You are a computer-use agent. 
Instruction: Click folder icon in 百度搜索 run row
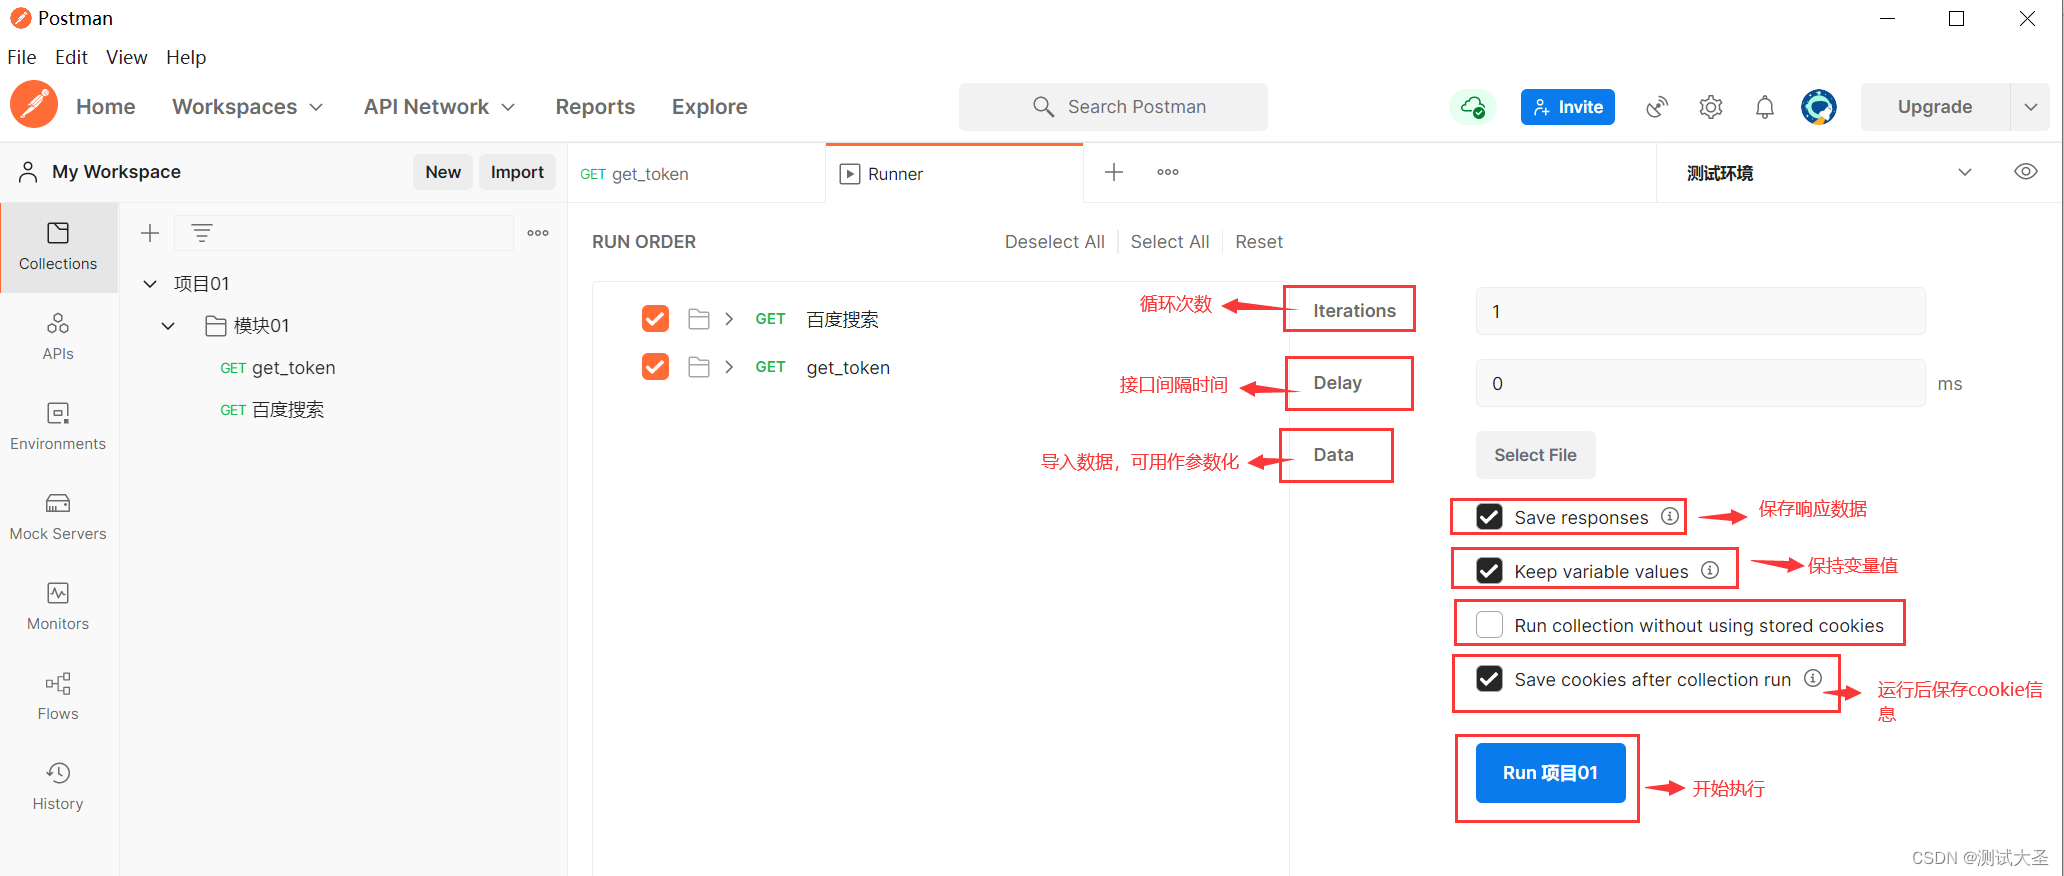(x=699, y=319)
